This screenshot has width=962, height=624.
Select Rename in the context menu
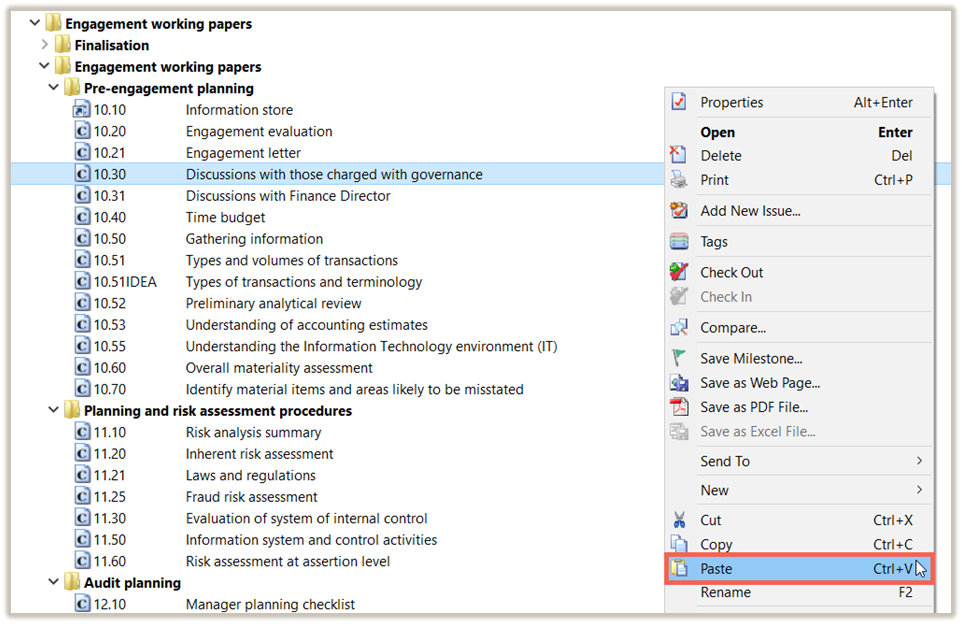pyautogui.click(x=725, y=592)
